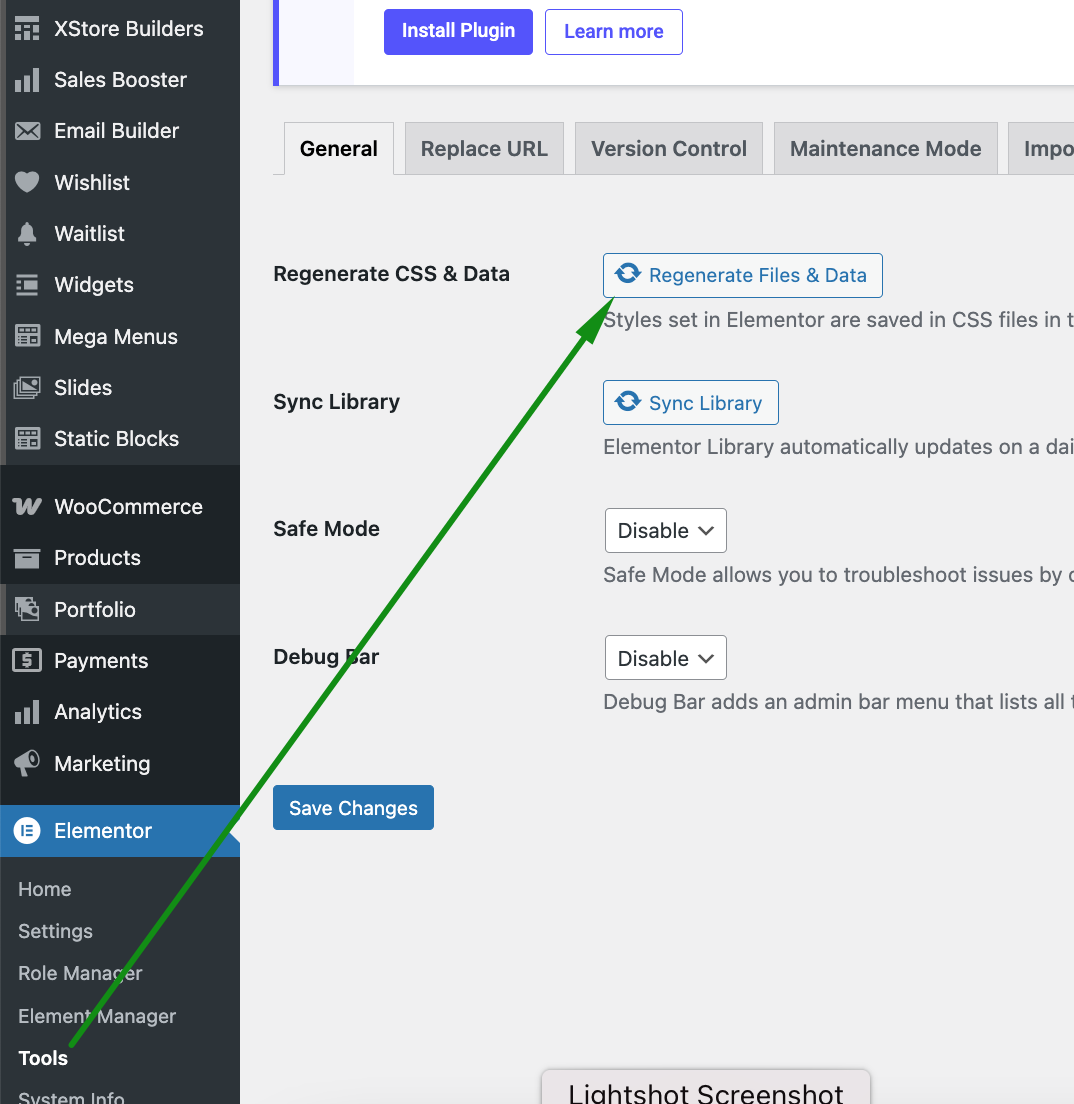The width and height of the screenshot is (1074, 1104).
Task: Click the Wishlist heart icon
Action: tap(27, 182)
